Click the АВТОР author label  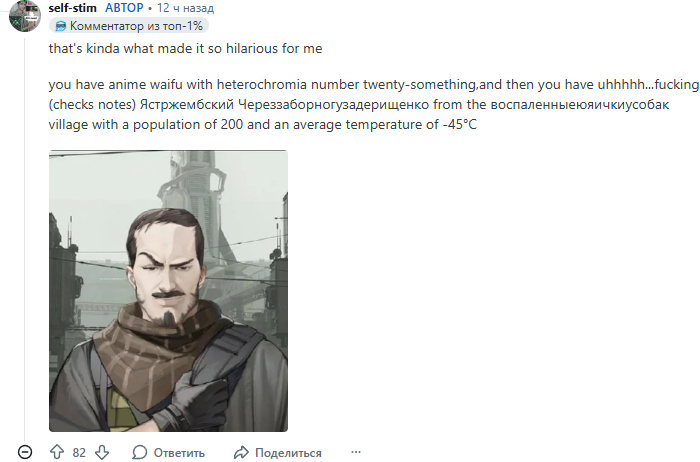pyautogui.click(x=124, y=8)
